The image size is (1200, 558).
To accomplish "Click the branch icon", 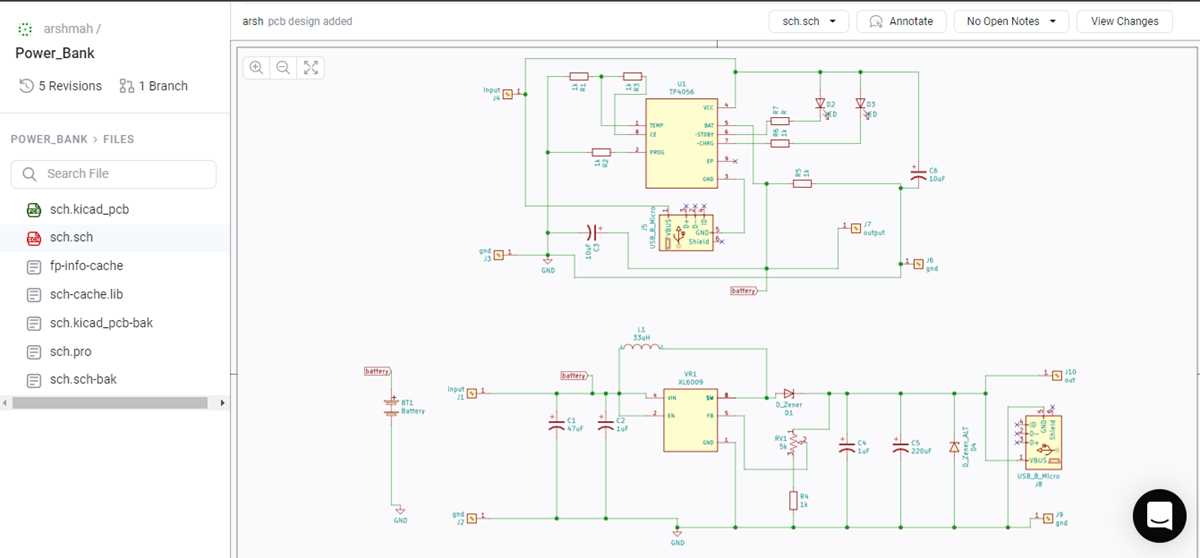I will coord(126,86).
